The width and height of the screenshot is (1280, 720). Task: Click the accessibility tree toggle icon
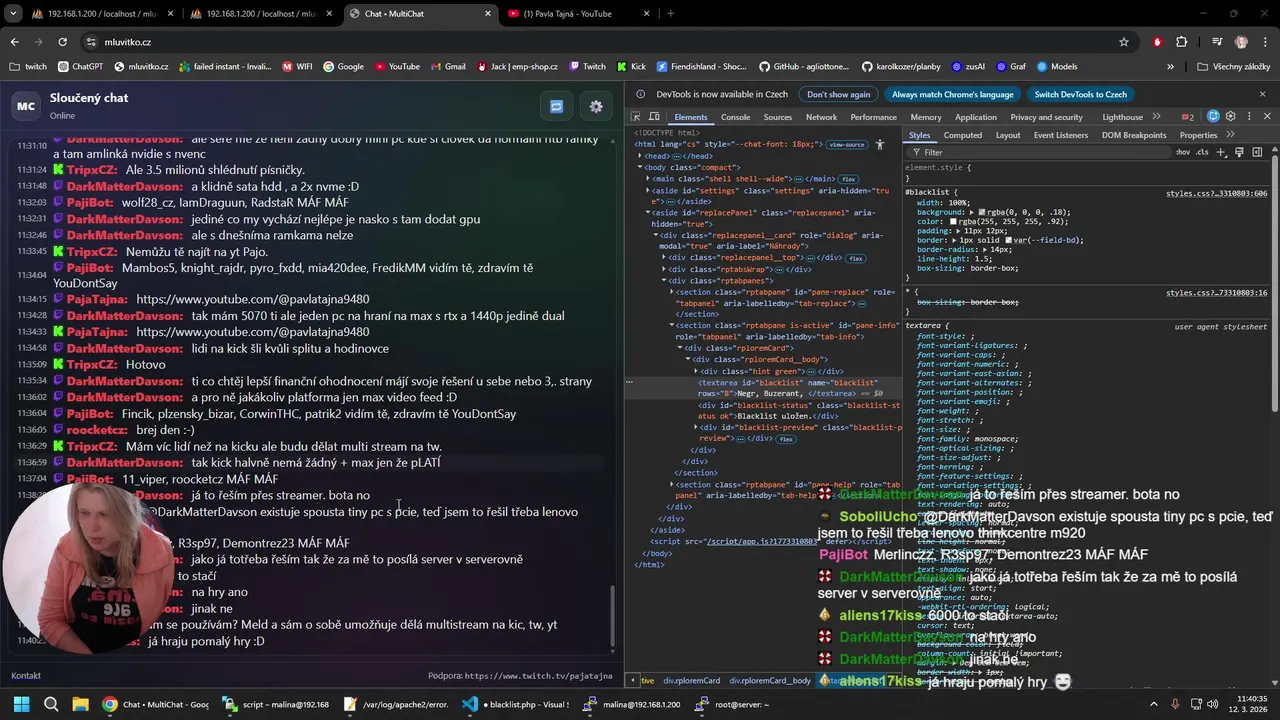[880, 144]
